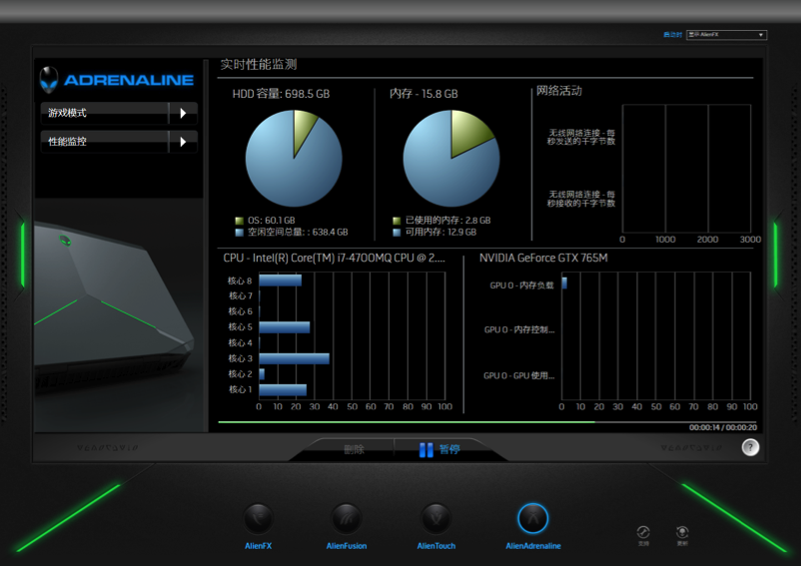Viewport: 801px width, 566px height.
Task: Click the wireless bytes received per second label
Action: tap(581, 199)
